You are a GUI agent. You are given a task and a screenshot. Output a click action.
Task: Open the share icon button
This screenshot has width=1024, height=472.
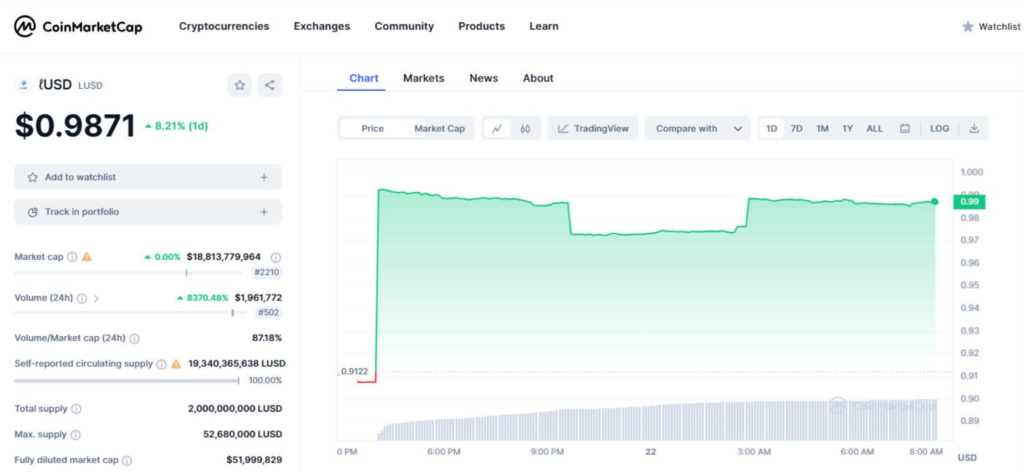[x=270, y=85]
